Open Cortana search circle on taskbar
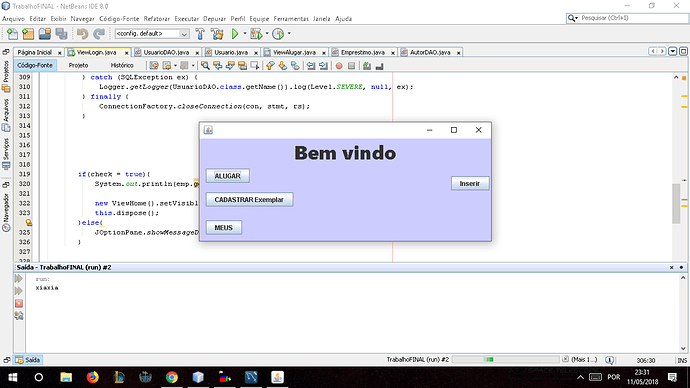Image resolution: width=690 pixels, height=388 pixels. pos(39,377)
